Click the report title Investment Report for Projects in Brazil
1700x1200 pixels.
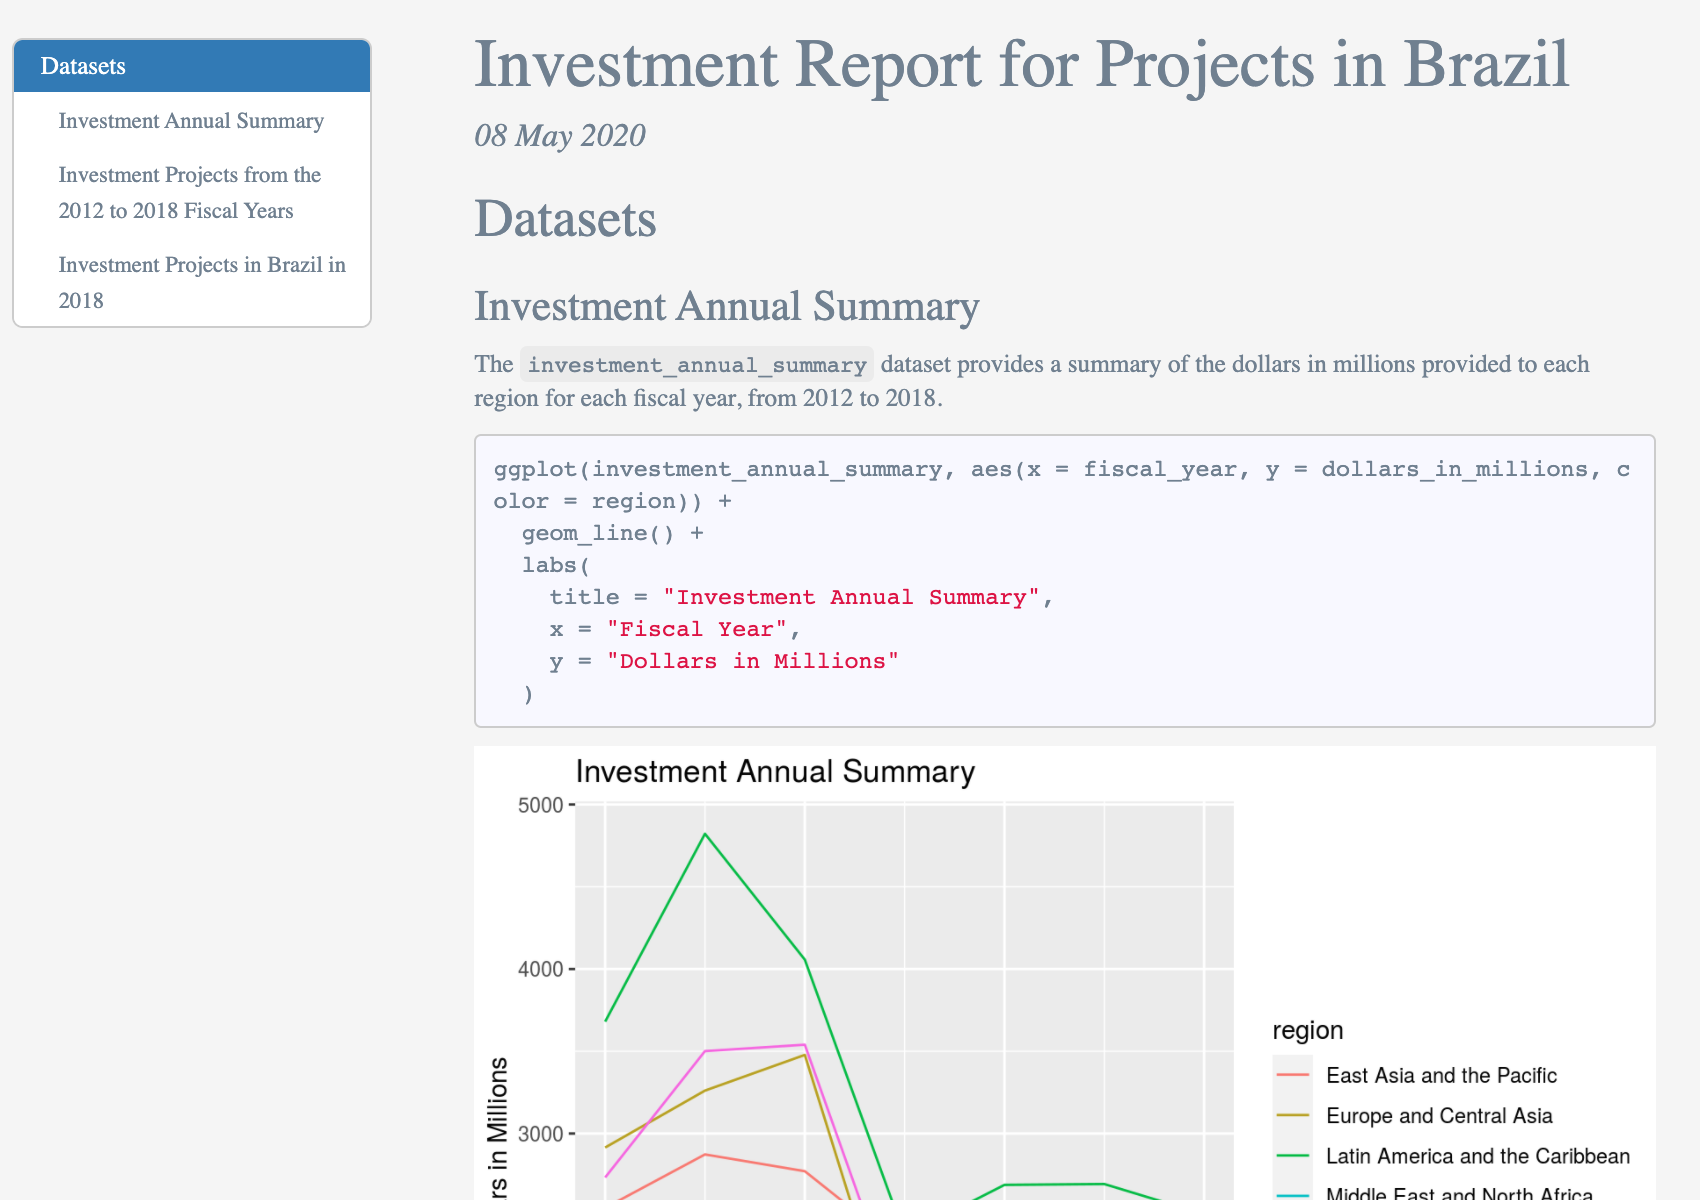(1022, 64)
